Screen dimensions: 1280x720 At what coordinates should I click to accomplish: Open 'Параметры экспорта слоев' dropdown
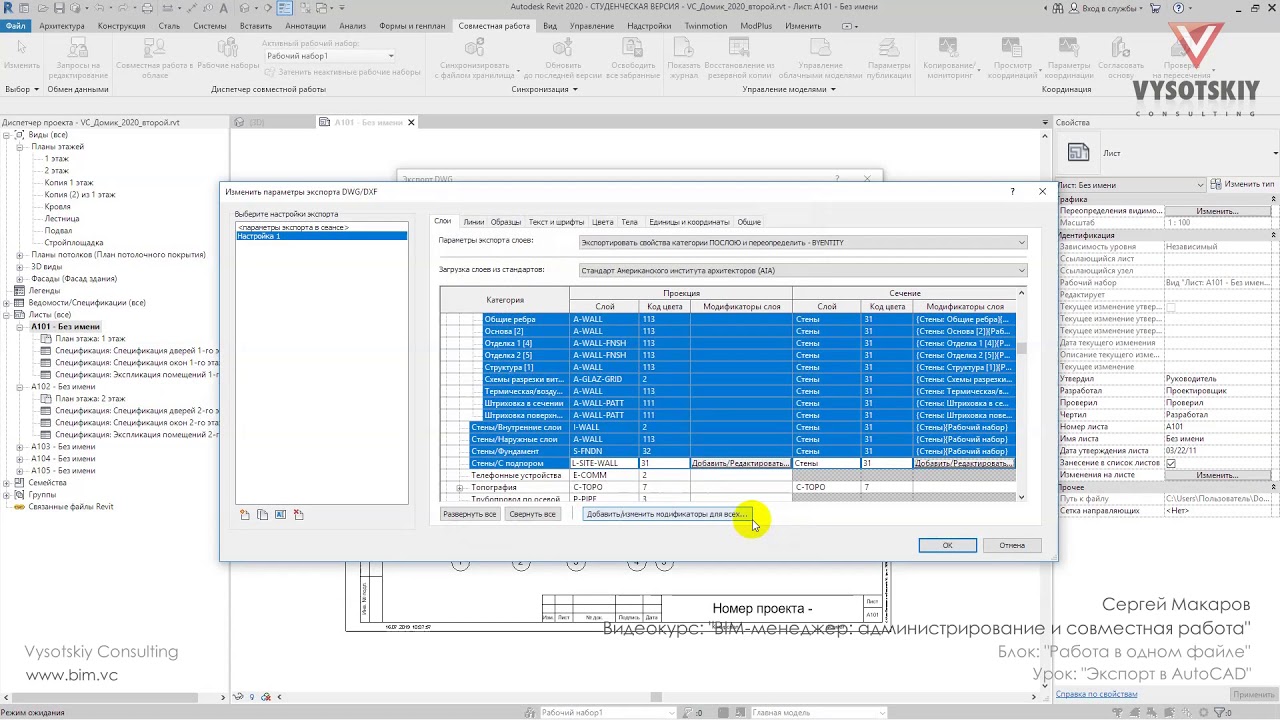tap(802, 242)
